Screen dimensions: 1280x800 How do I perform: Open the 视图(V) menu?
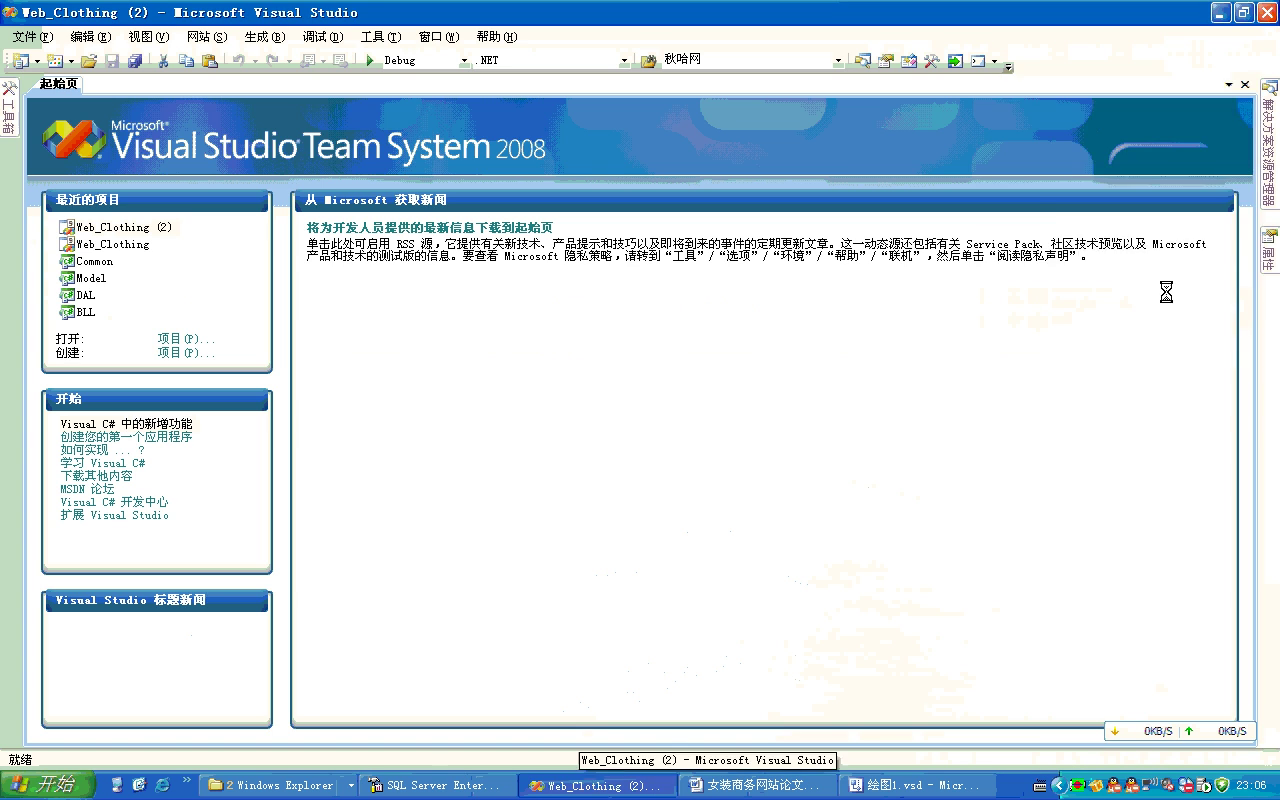coord(149,37)
